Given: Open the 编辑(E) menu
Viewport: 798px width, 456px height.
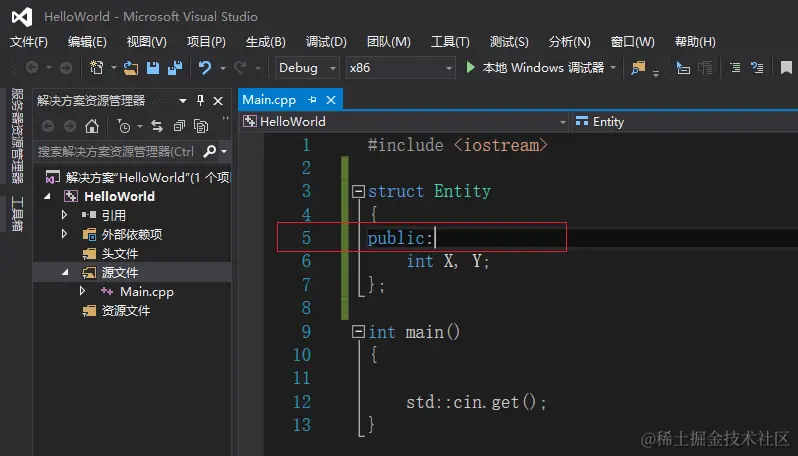Looking at the screenshot, I should 87,42.
